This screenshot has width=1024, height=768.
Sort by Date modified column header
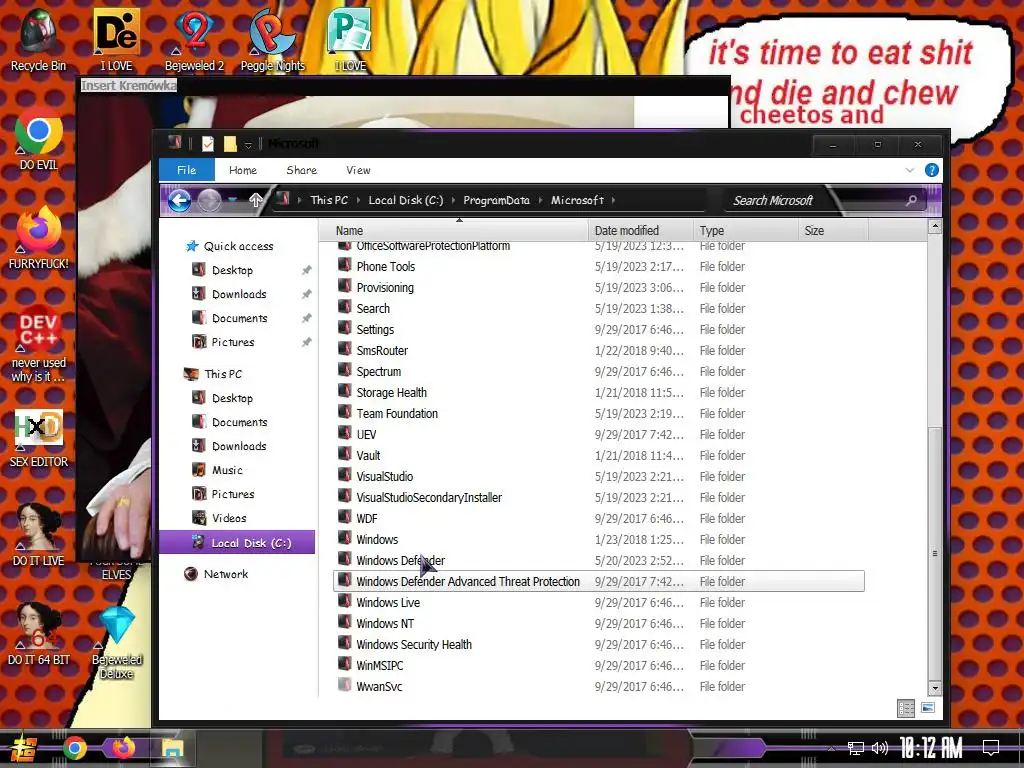coord(640,231)
